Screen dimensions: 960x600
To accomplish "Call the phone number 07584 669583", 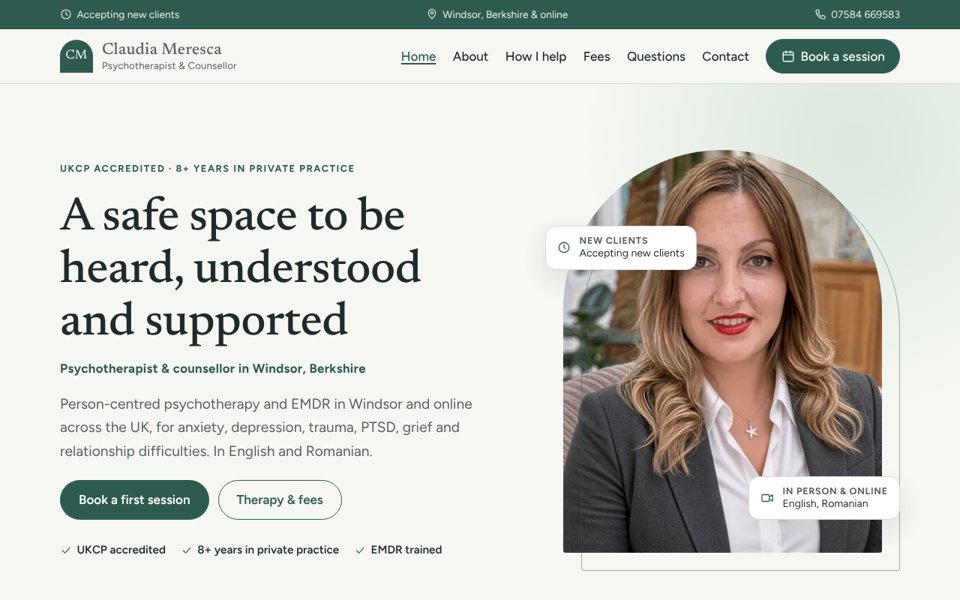I will 865,14.
